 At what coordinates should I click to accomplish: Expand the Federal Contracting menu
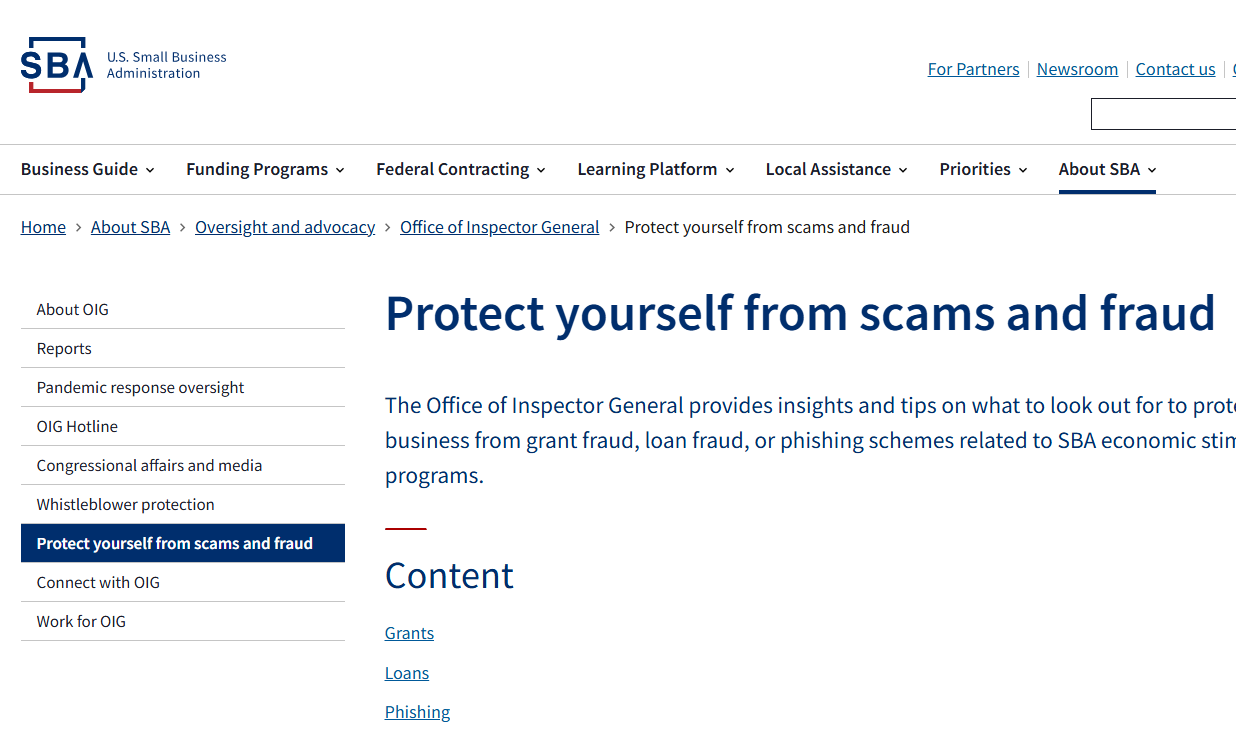(461, 169)
